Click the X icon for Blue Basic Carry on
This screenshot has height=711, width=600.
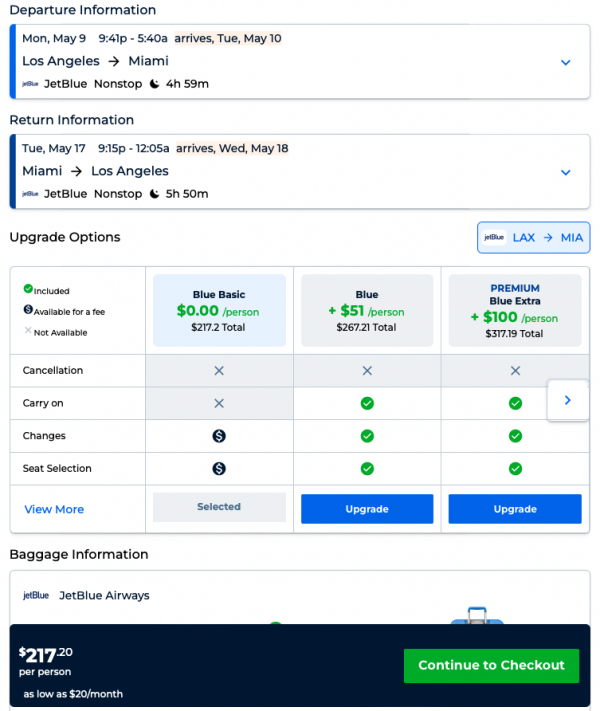(219, 403)
